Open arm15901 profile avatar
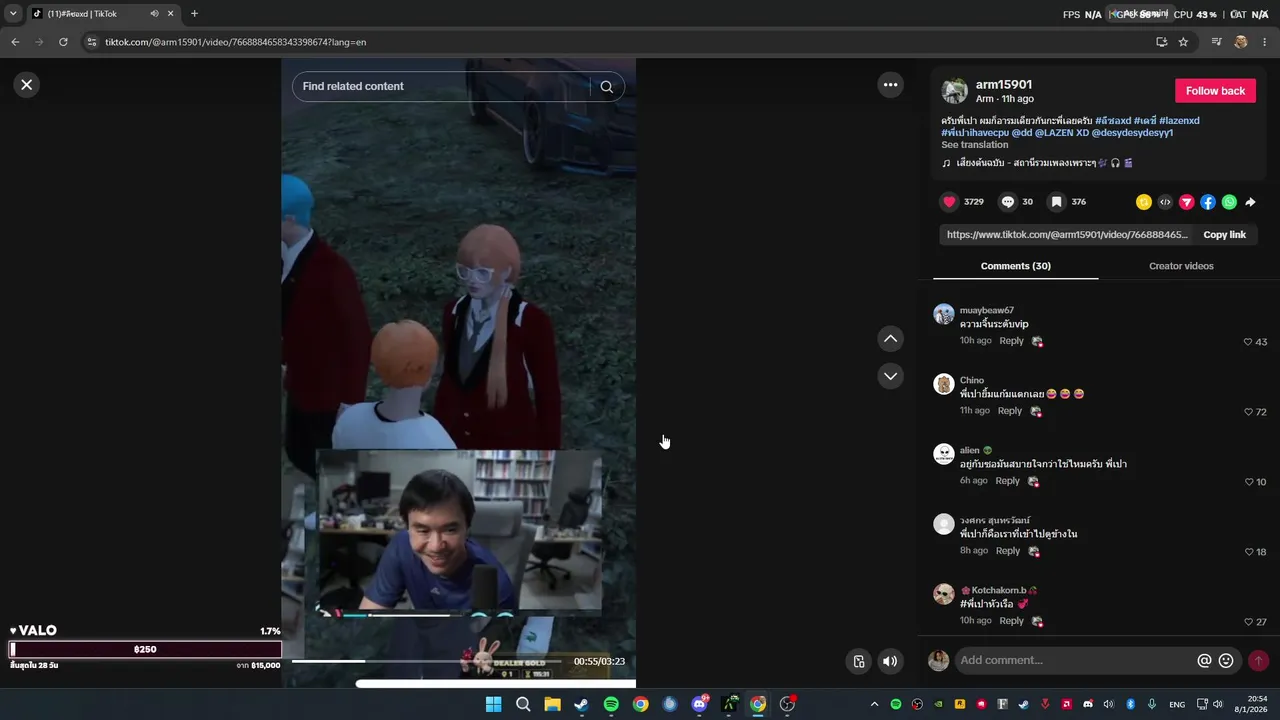Viewport: 1280px width, 720px height. (955, 91)
